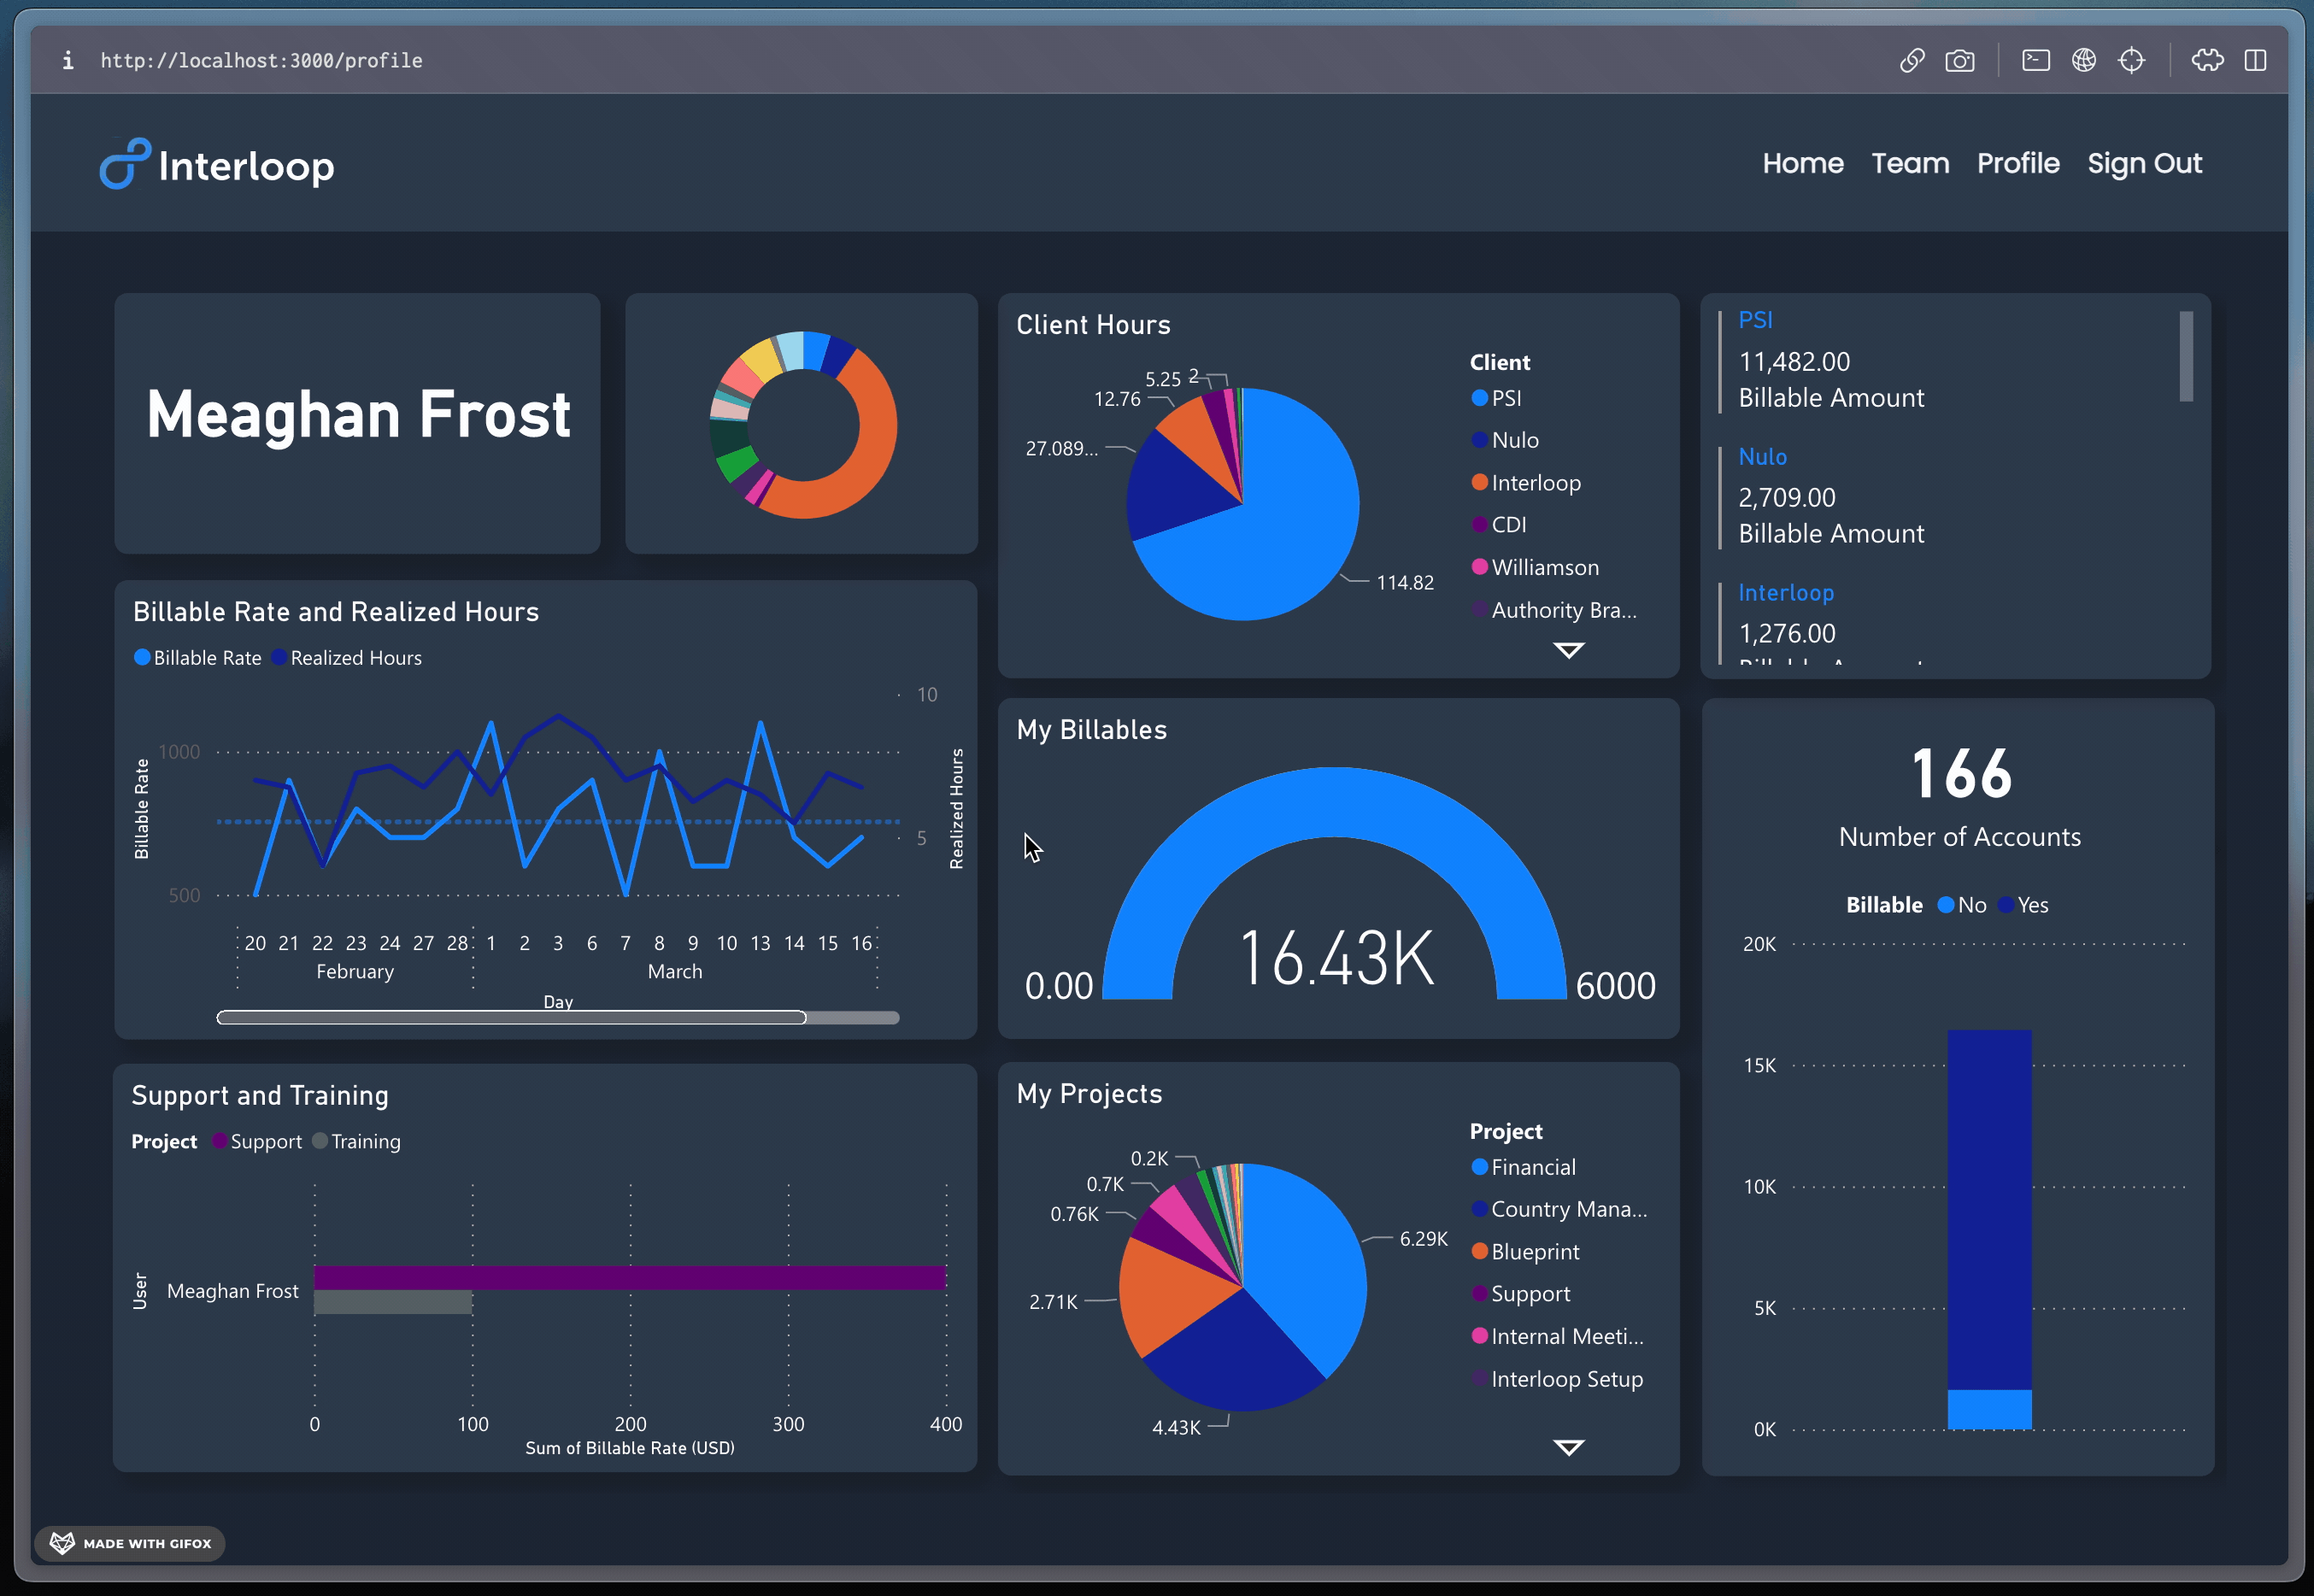This screenshot has width=2314, height=1596.
Task: Click the copy link chain icon
Action: click(x=1911, y=61)
